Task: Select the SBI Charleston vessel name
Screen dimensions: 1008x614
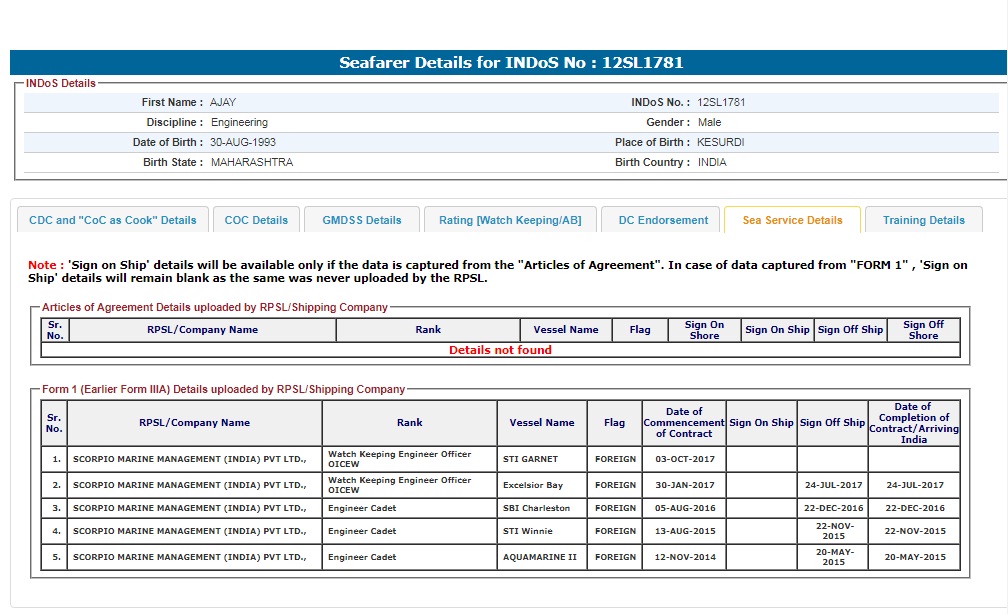Action: click(536, 507)
